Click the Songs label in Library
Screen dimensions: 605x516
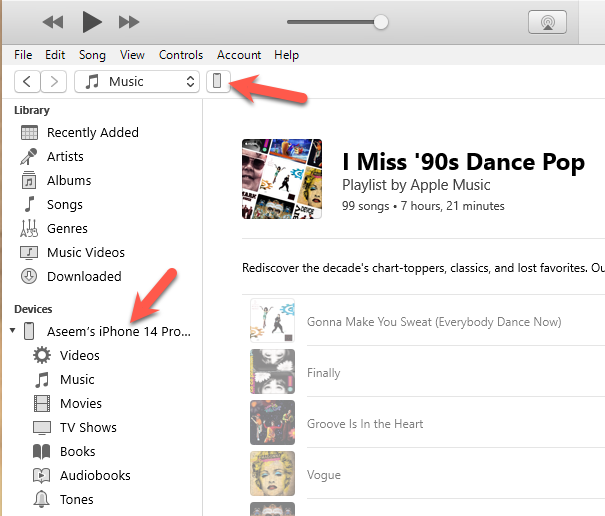65,205
